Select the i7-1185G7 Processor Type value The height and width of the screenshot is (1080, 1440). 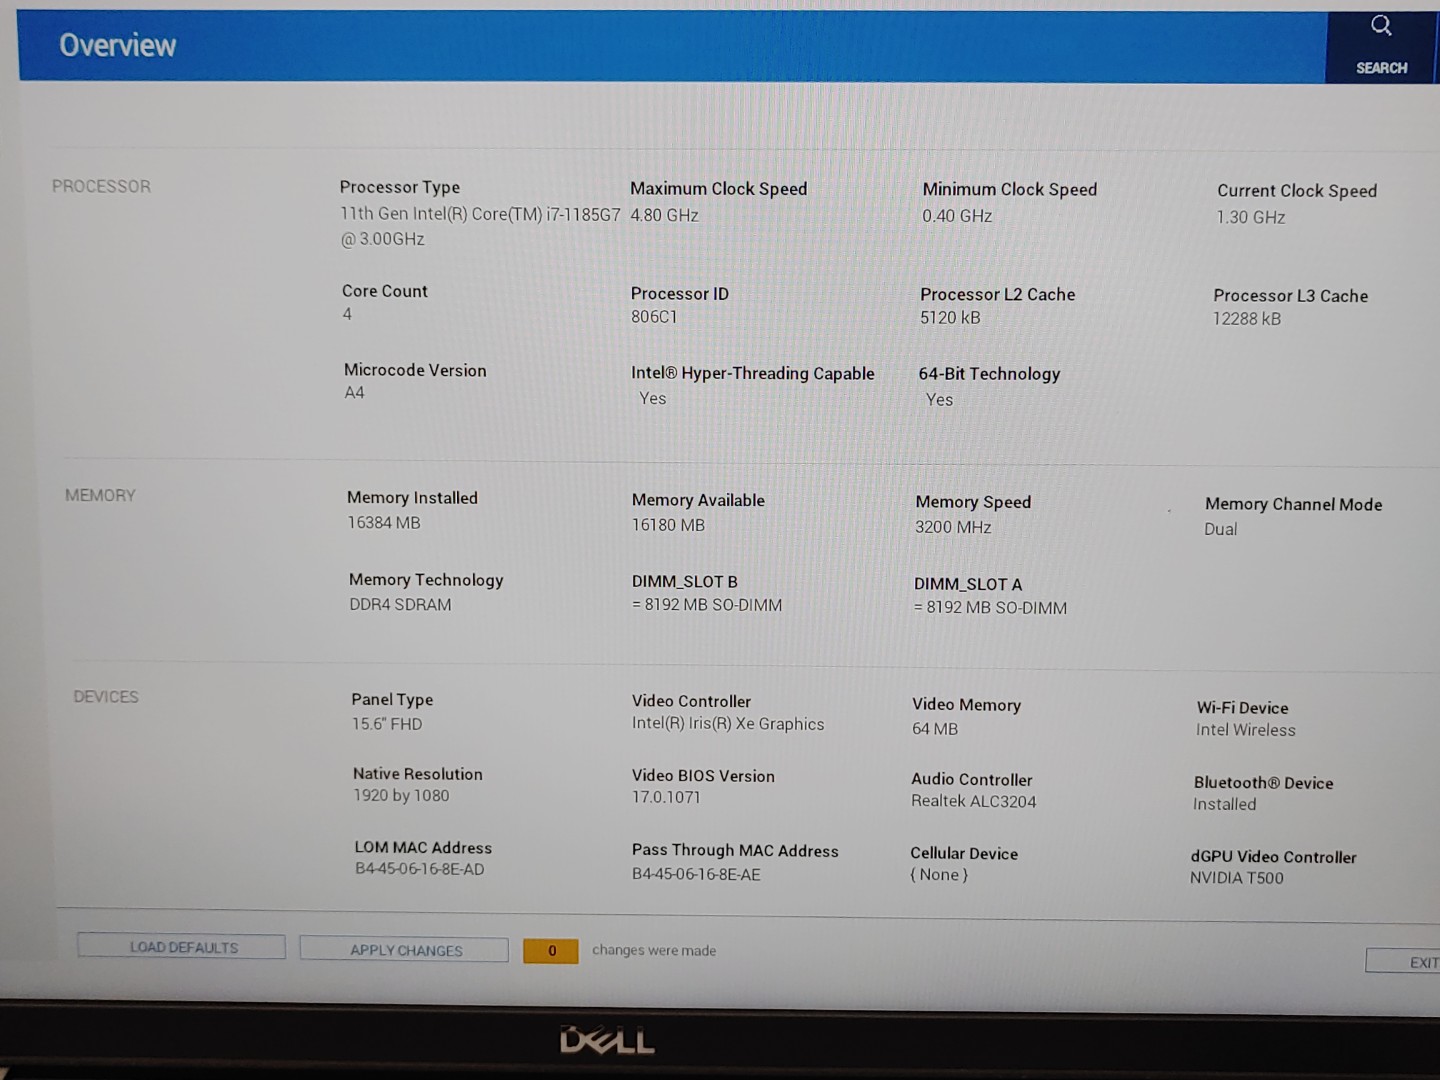click(479, 215)
